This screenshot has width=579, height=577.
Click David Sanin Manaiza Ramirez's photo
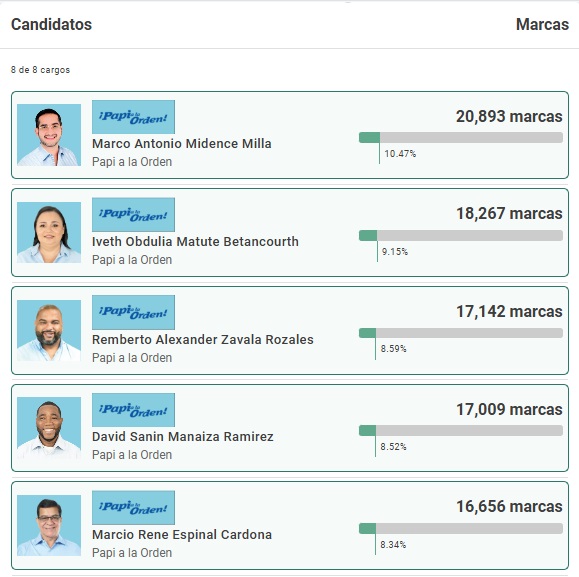coord(49,428)
